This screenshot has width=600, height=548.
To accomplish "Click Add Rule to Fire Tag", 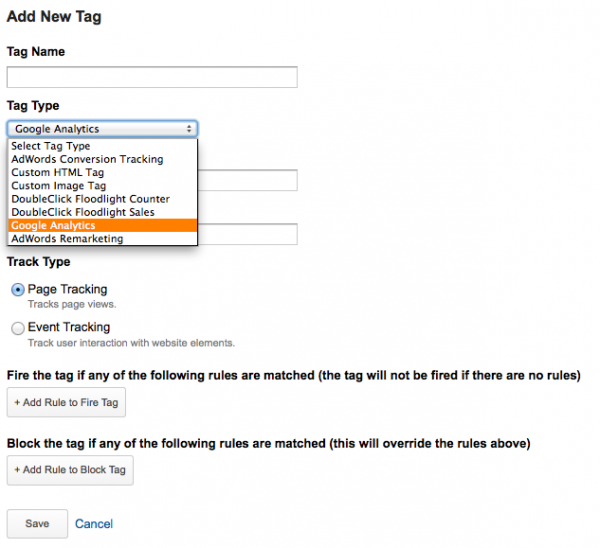I will (66, 402).
